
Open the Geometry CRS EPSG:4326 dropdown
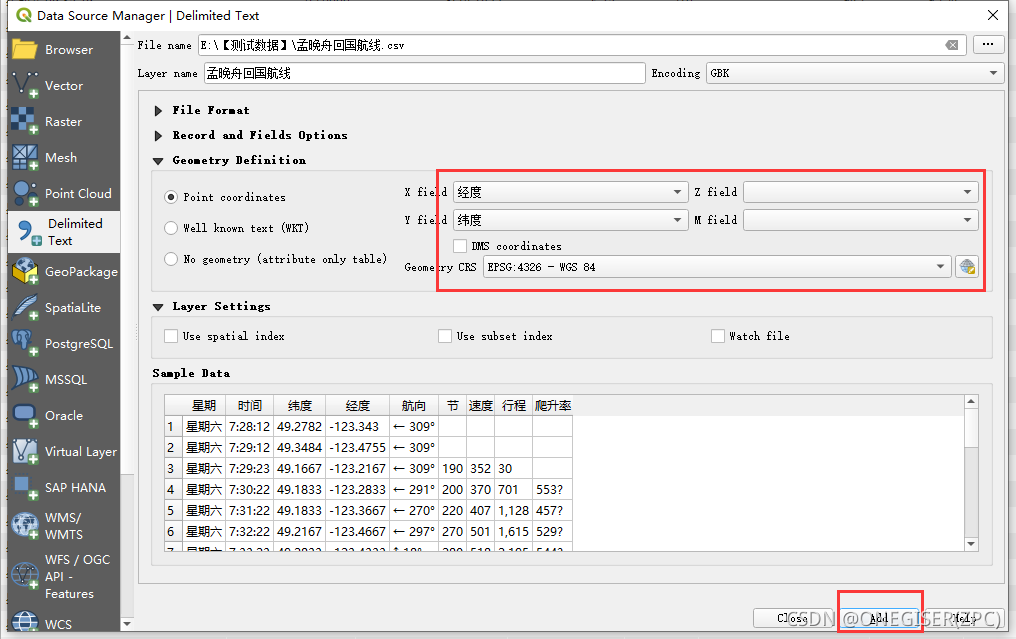coord(717,267)
